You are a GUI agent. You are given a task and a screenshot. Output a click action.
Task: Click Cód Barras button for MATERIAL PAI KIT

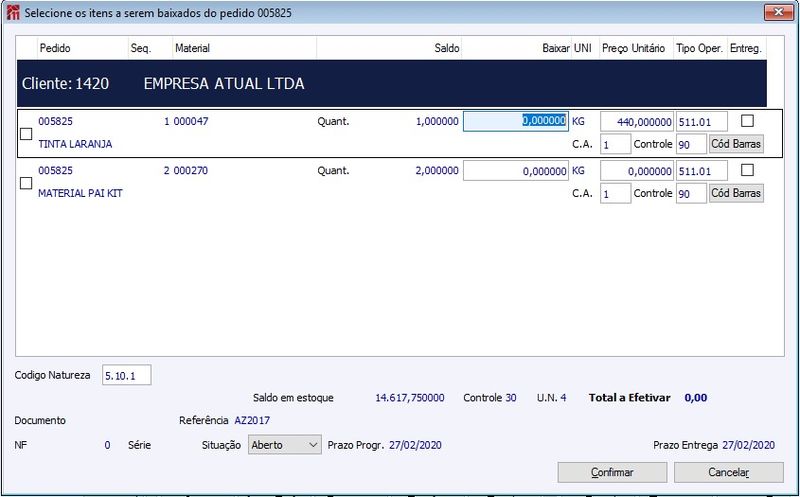736,193
